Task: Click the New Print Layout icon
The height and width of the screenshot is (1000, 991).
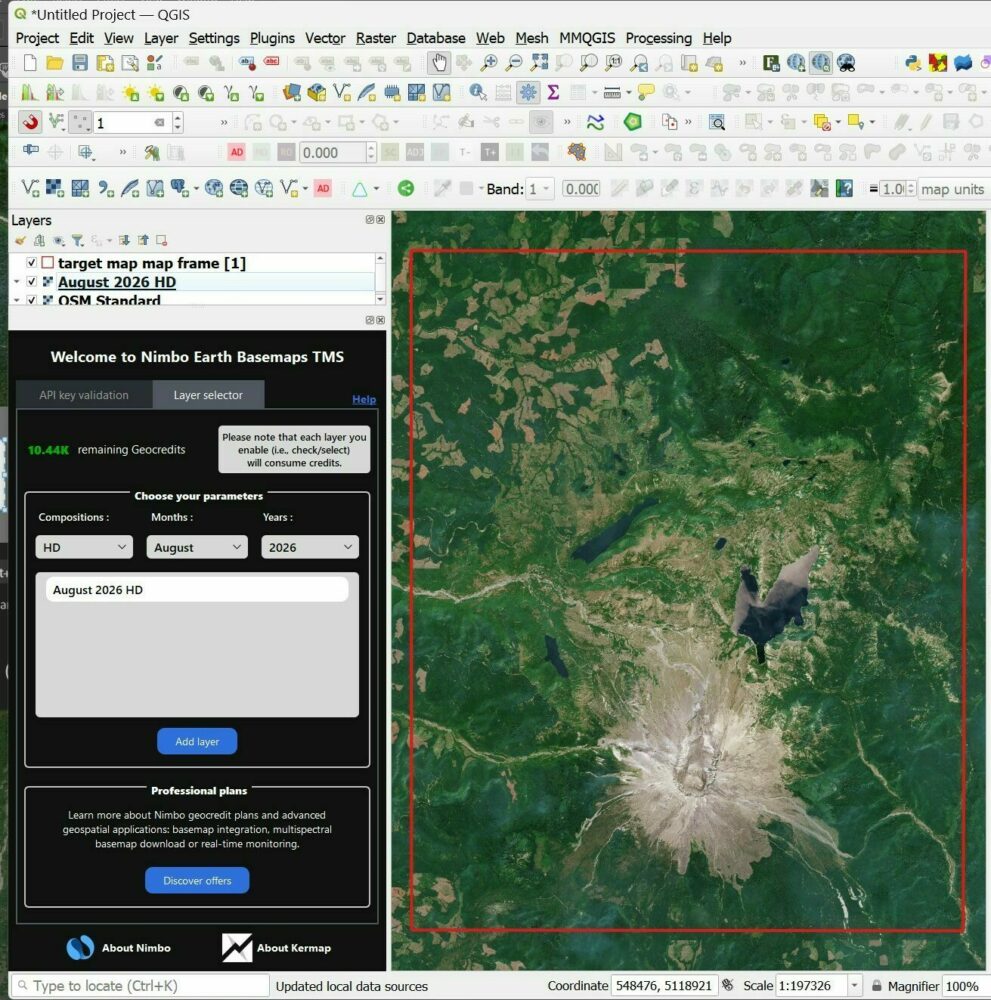Action: click(x=105, y=62)
